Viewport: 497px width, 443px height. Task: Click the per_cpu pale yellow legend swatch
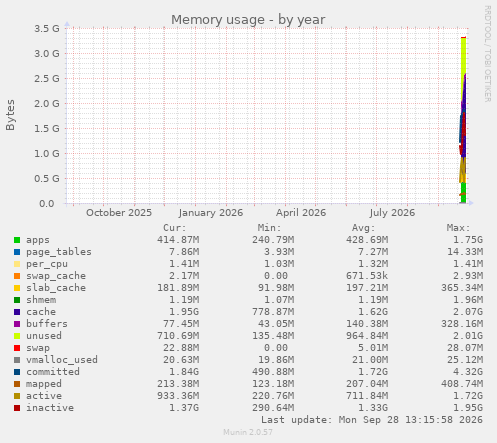17,264
